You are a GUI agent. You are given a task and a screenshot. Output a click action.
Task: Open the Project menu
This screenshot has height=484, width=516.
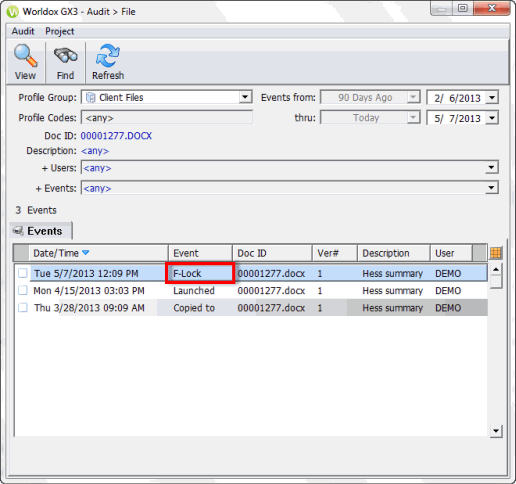tap(60, 31)
